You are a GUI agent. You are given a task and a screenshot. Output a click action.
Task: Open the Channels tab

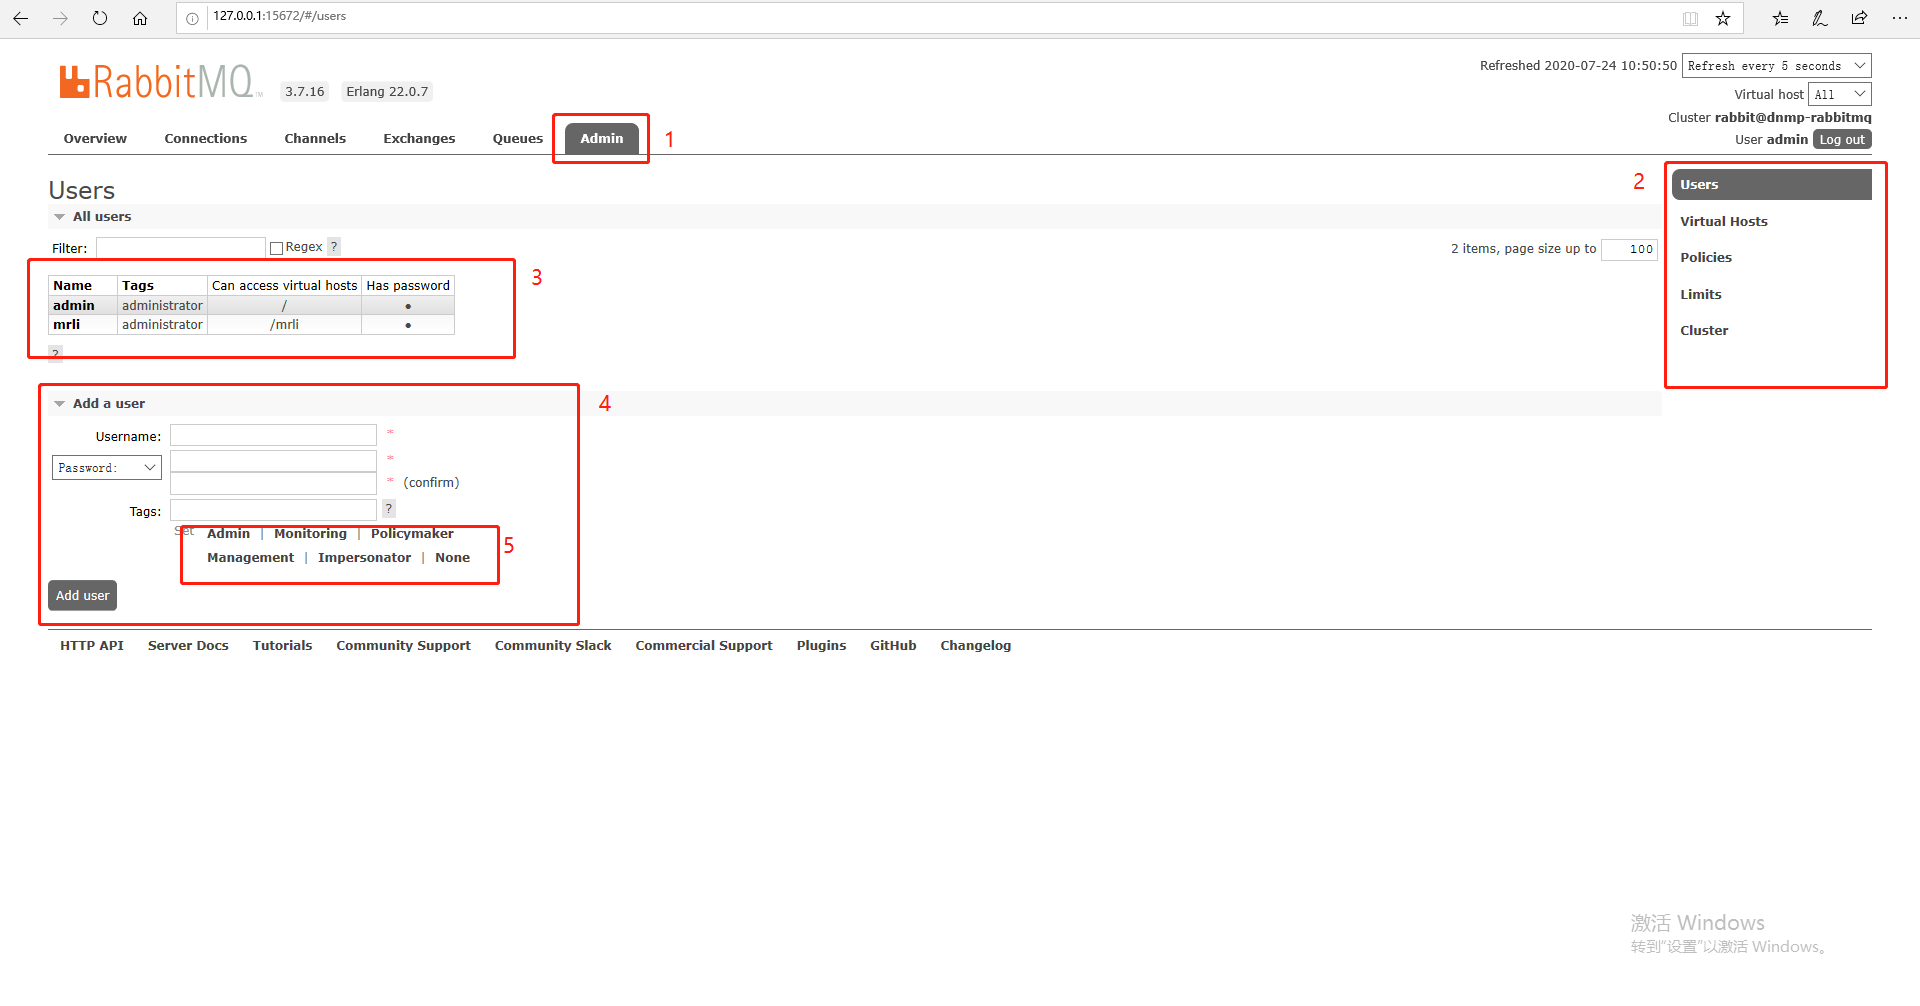coord(315,138)
